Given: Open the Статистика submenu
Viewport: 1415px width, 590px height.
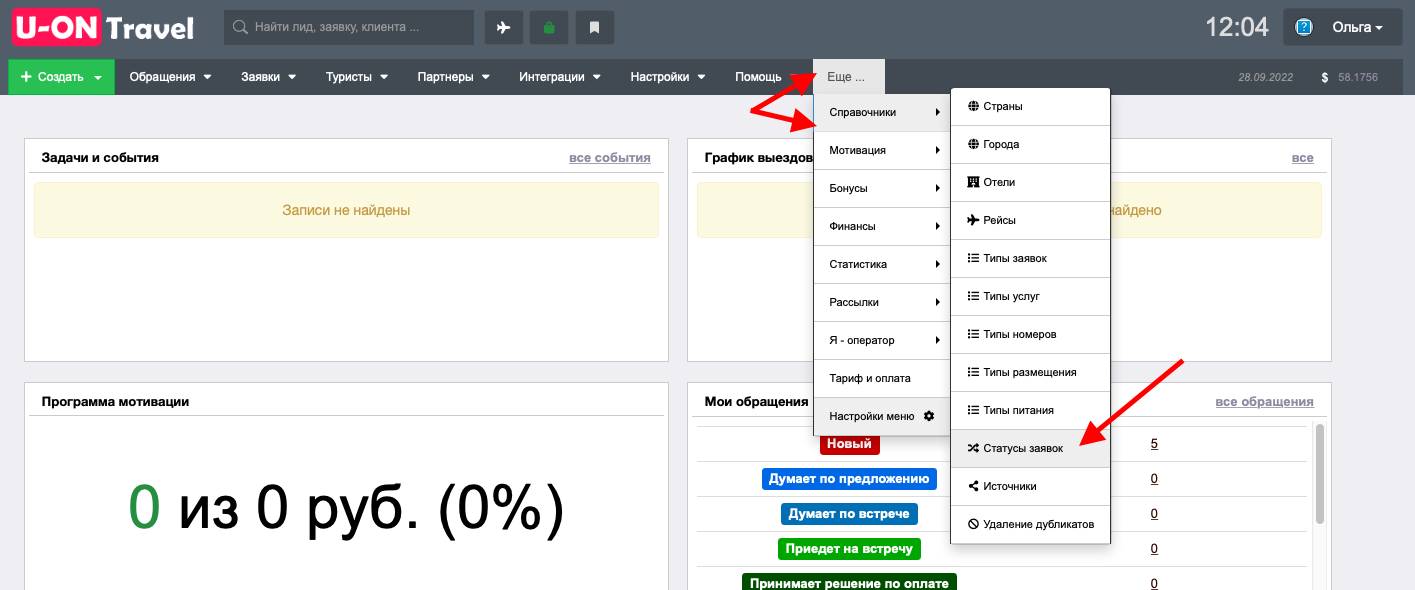Looking at the screenshot, I should 881,264.
